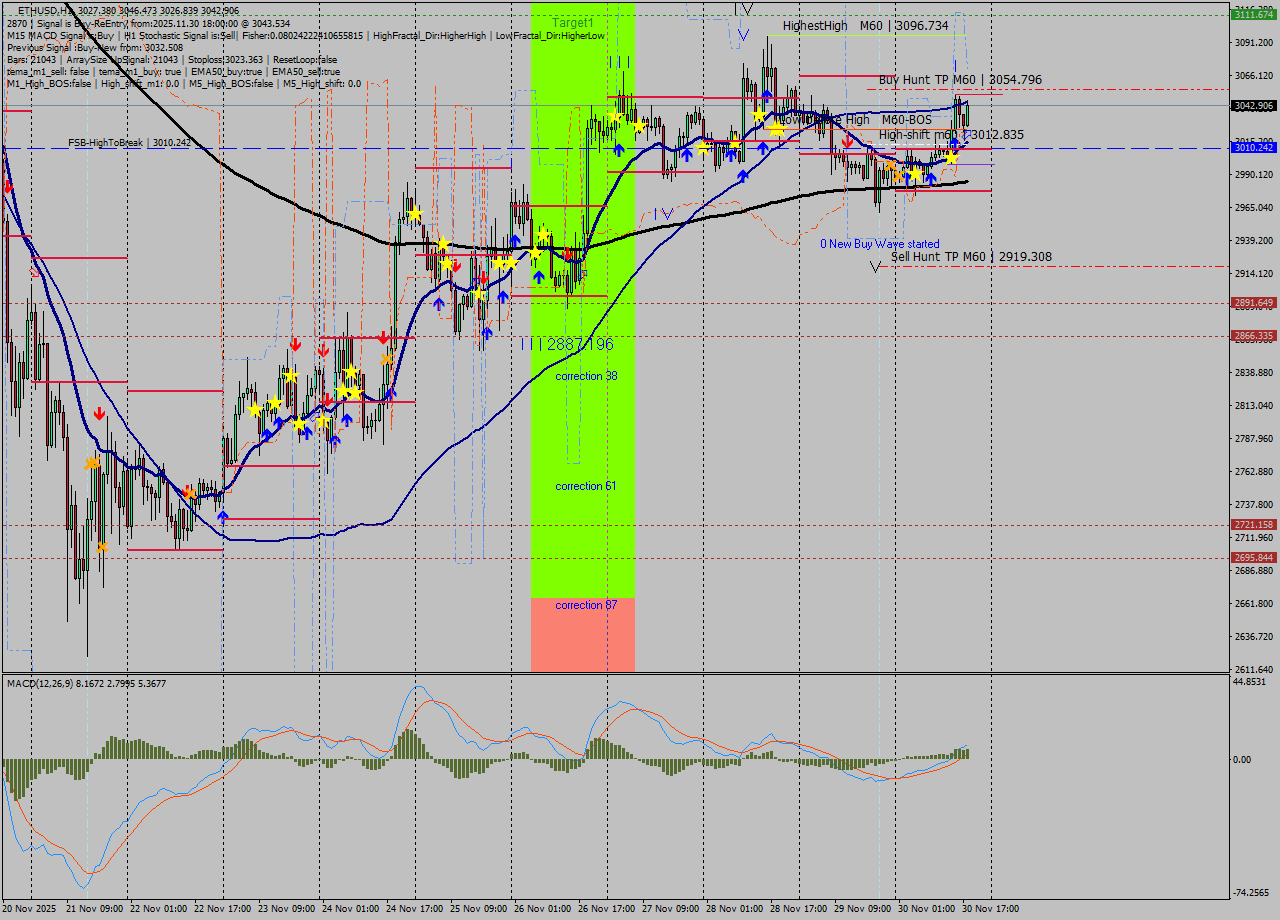Select the lowest orange X marker
Screen dimensions: 1280x920
click(x=102, y=547)
